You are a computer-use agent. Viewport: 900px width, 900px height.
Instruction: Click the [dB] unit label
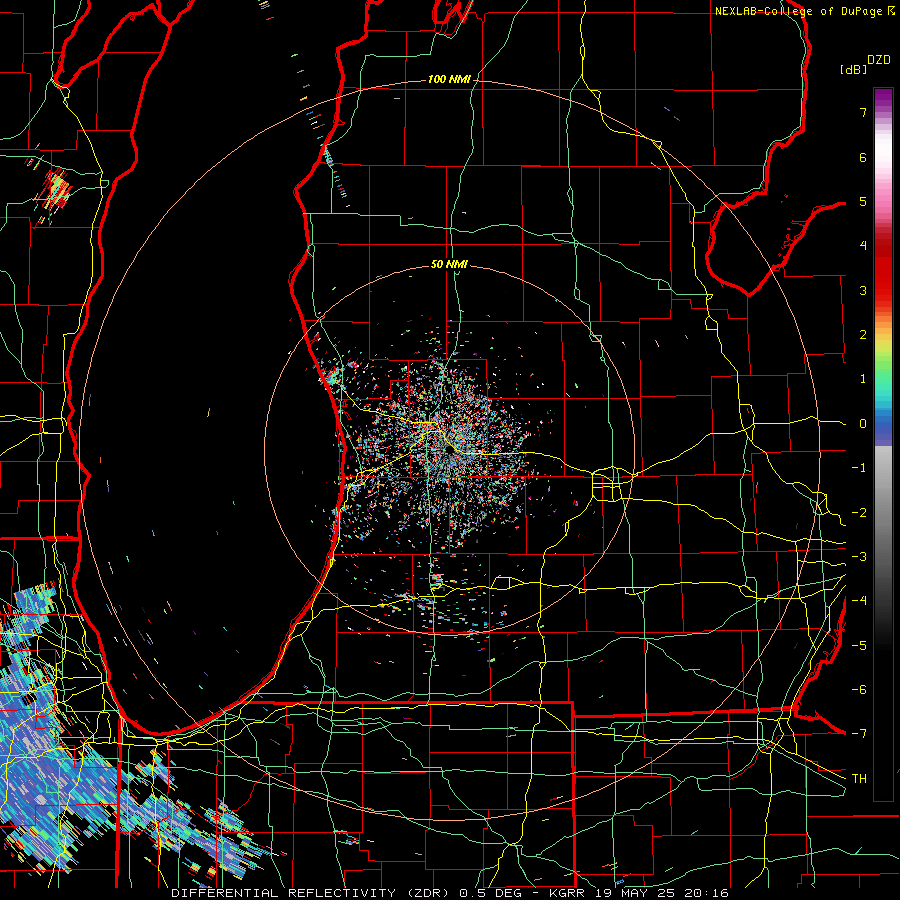(853, 69)
